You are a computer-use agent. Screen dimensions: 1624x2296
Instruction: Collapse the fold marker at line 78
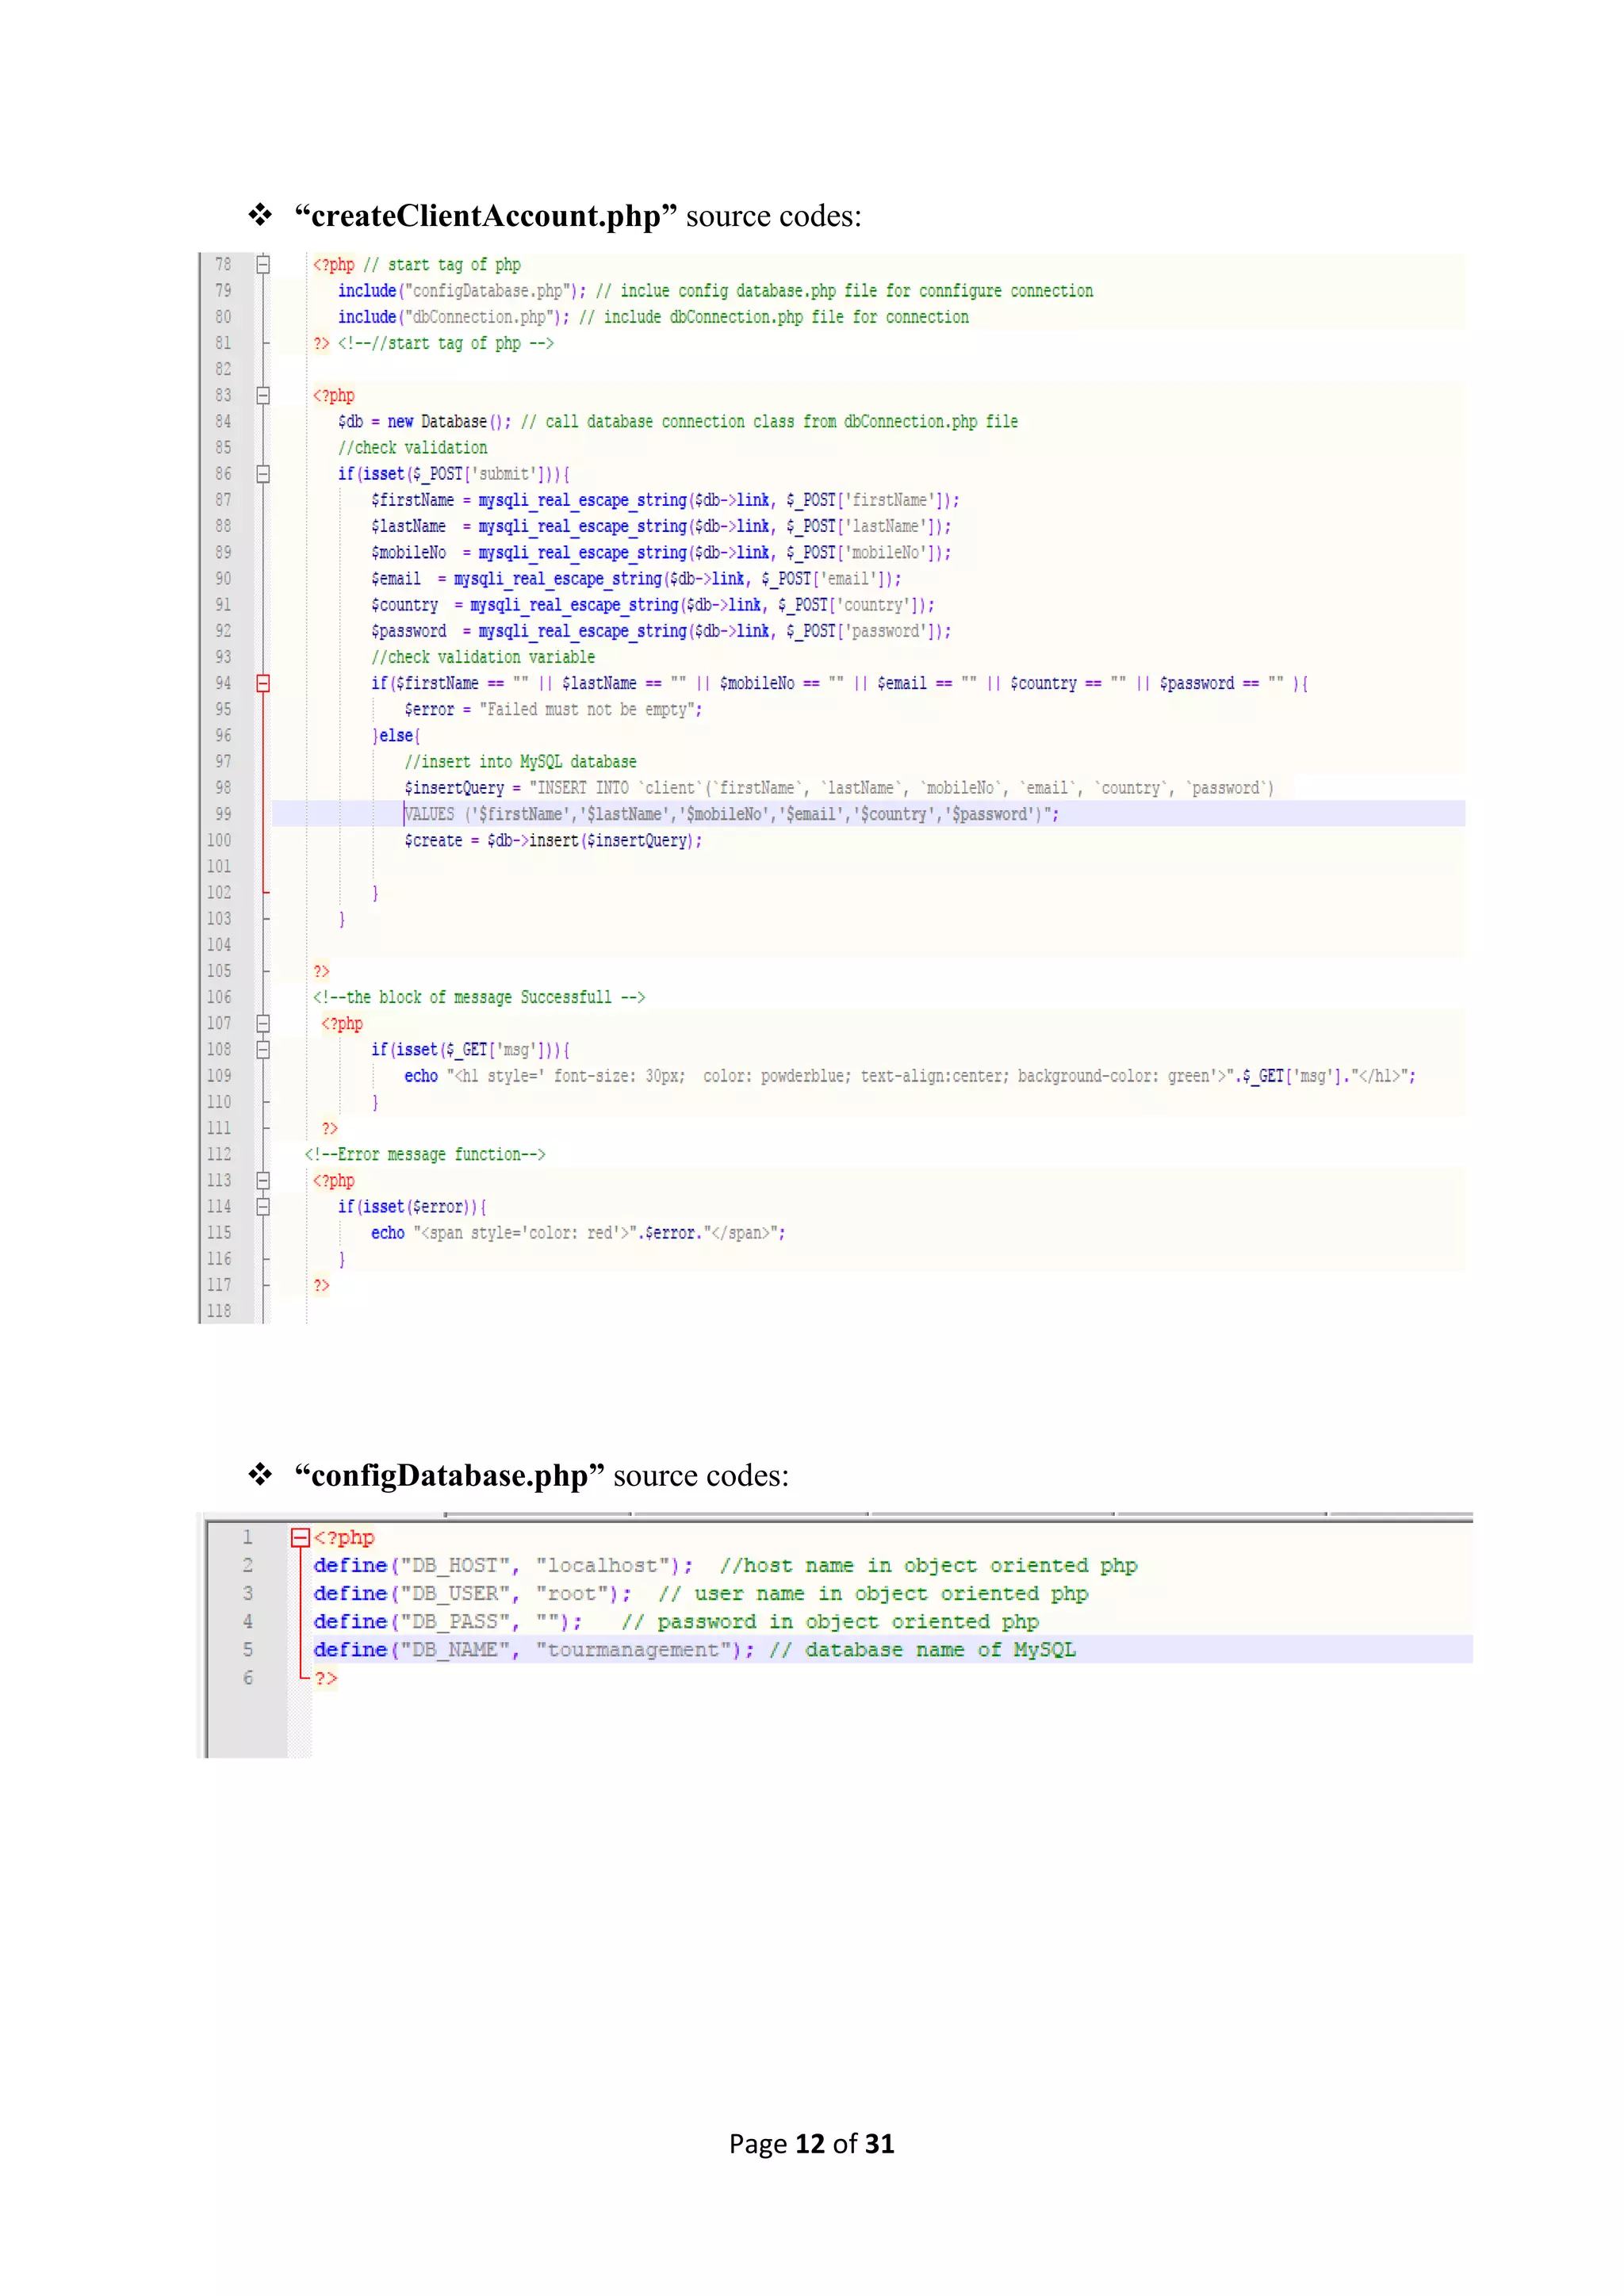[x=263, y=265]
